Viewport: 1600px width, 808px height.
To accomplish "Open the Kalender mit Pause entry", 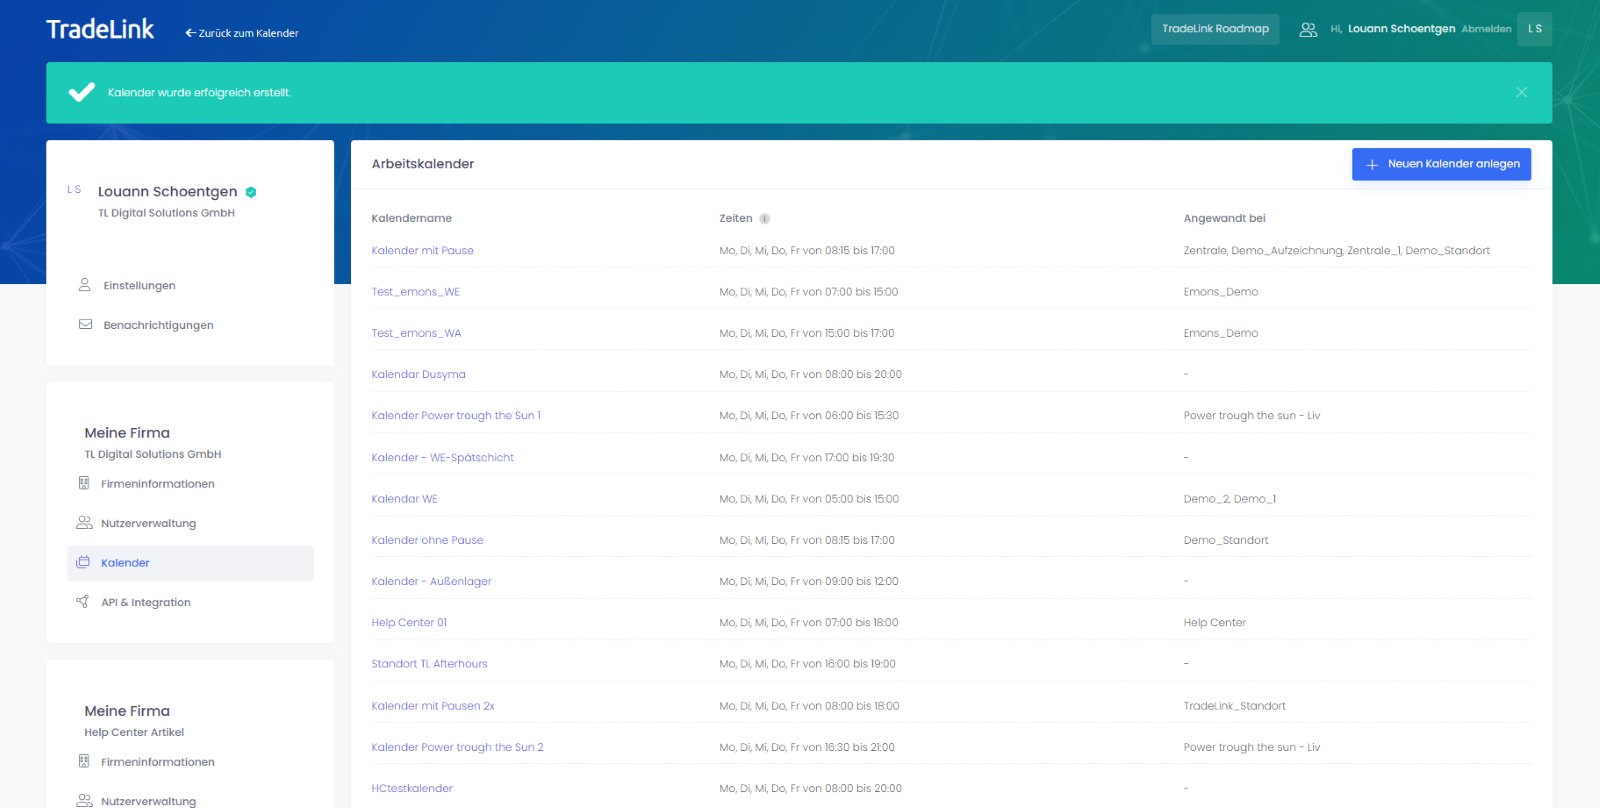I will point(422,251).
